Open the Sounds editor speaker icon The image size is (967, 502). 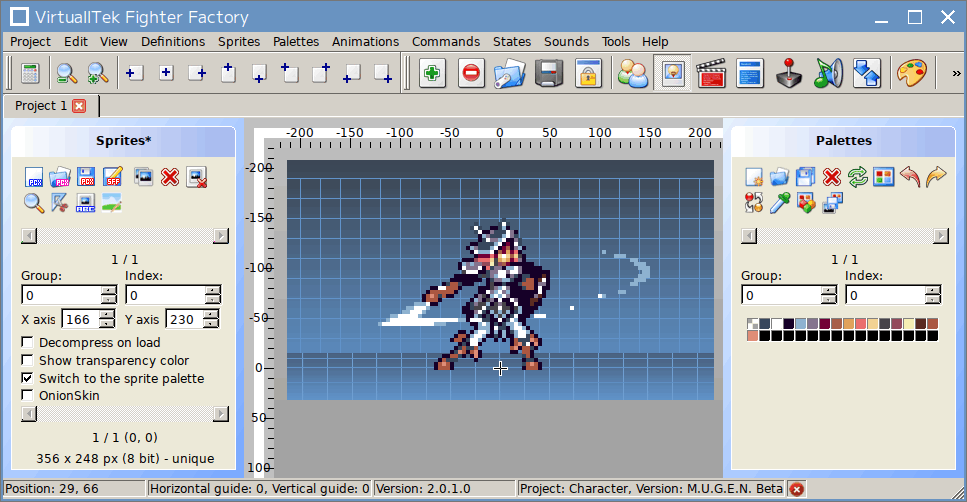[828, 73]
